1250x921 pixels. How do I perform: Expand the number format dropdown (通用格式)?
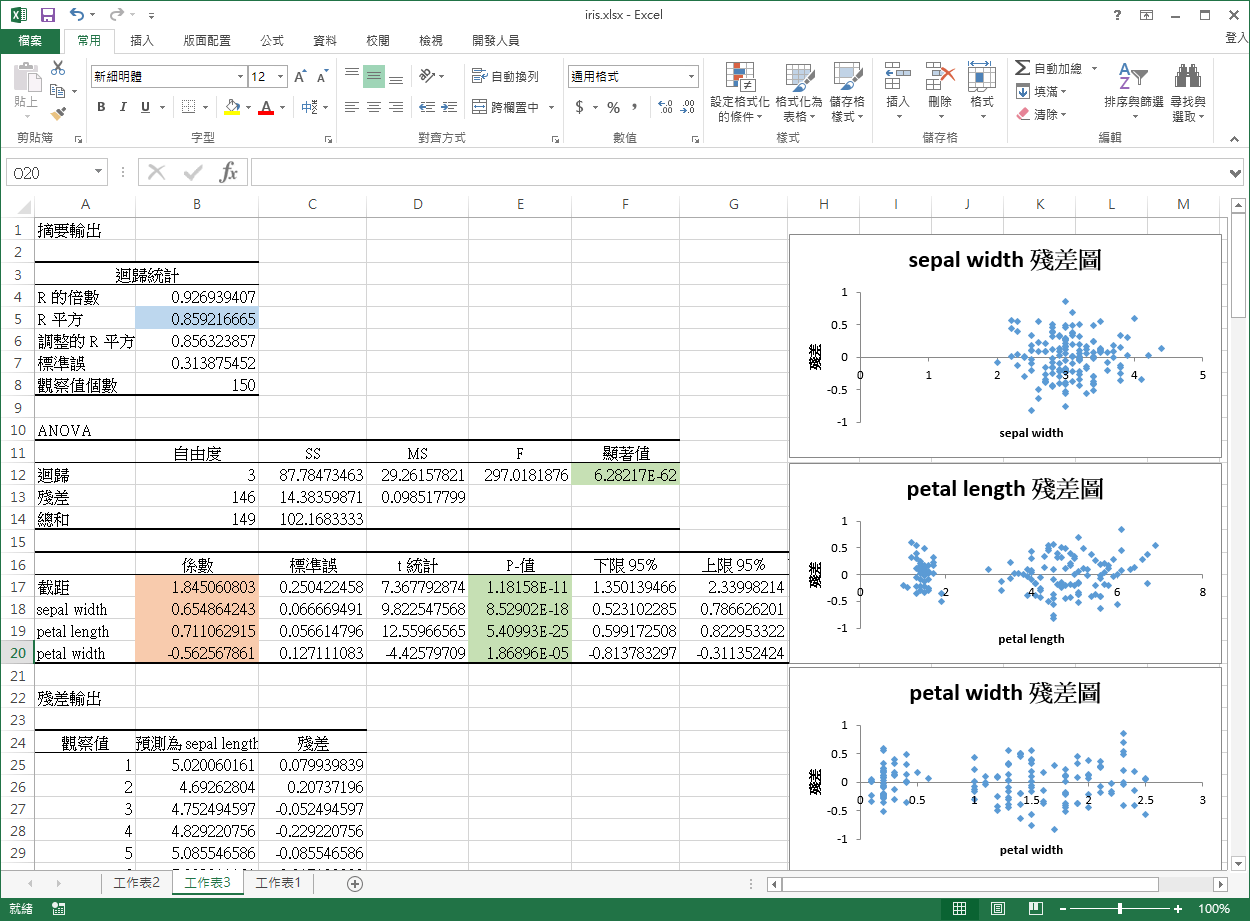click(x=691, y=77)
